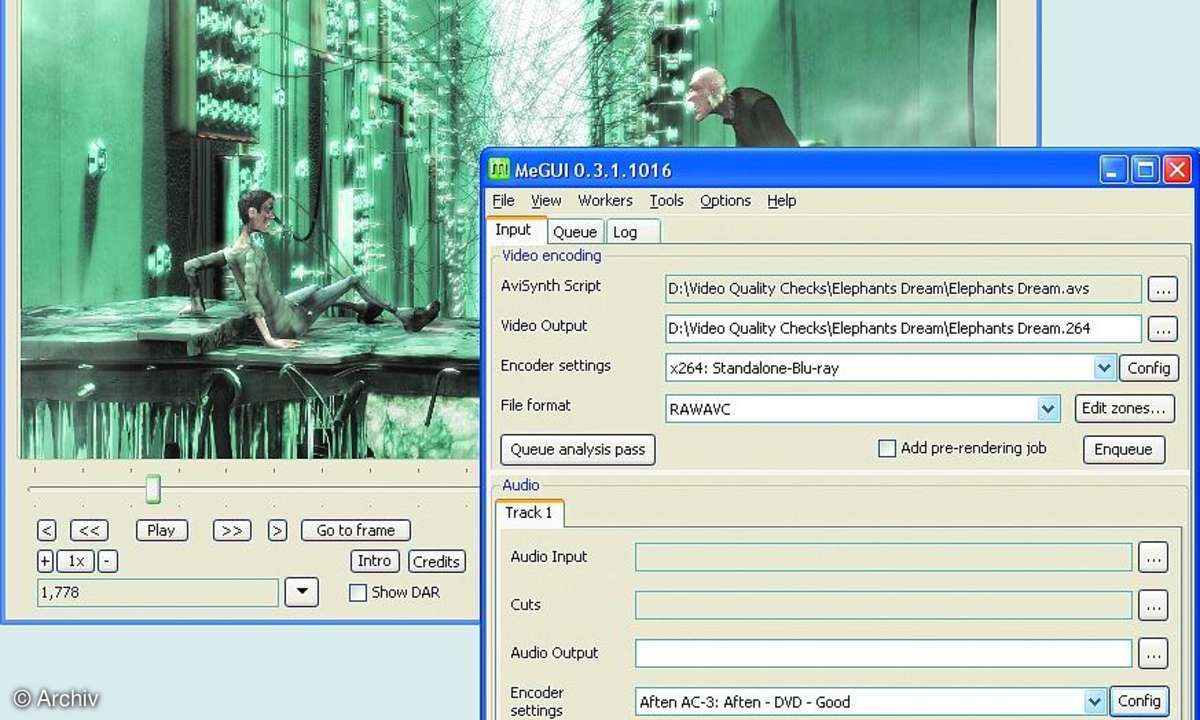Step forward one frame with > button

pos(278,531)
